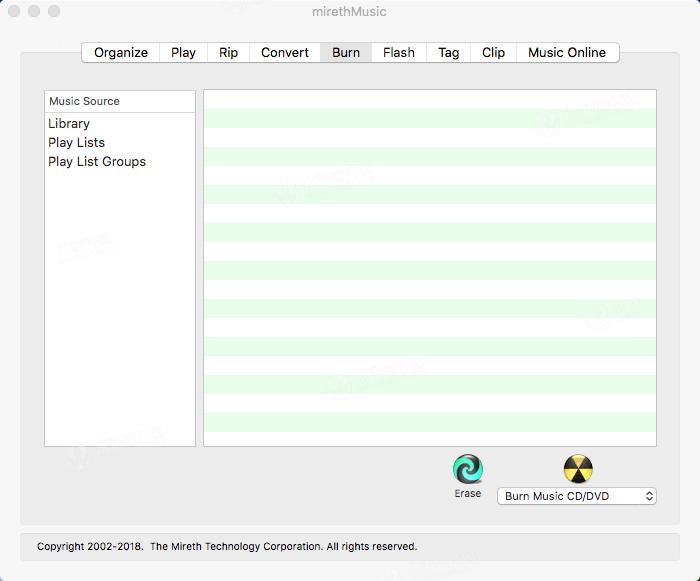
Task: Switch to the Tag tab
Action: pyautogui.click(x=449, y=53)
